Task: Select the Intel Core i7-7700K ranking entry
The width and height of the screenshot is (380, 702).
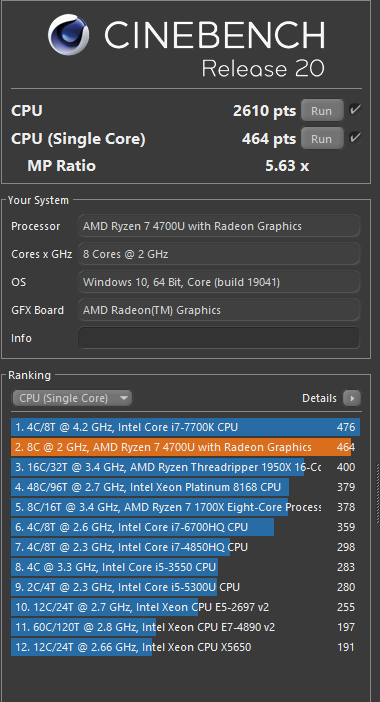Action: coord(185,427)
